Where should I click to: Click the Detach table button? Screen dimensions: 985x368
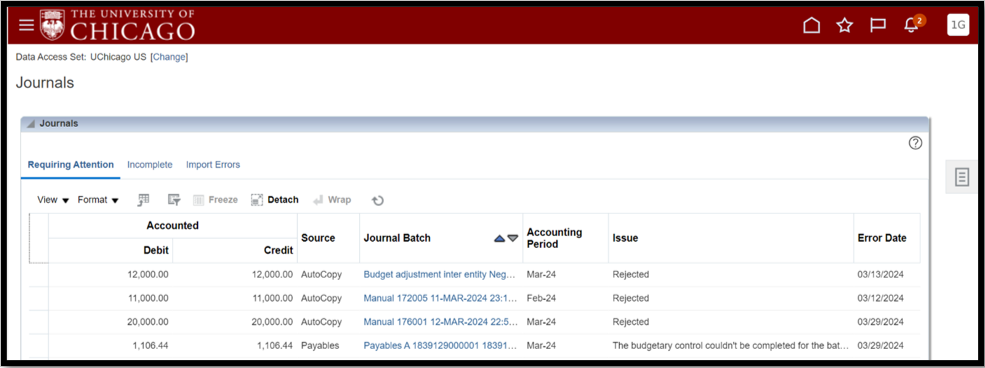275,200
